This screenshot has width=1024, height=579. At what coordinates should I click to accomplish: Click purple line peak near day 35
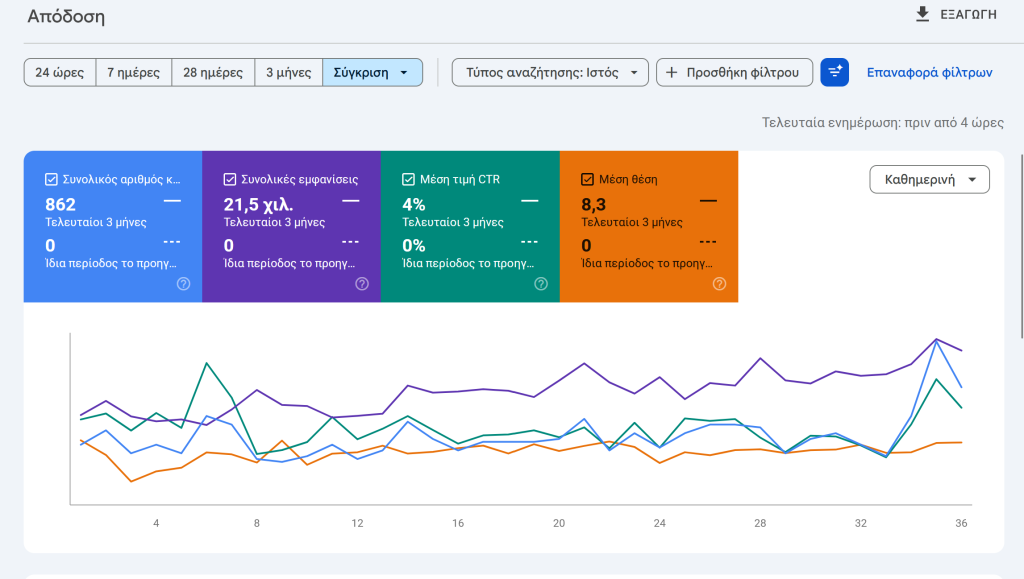click(936, 339)
